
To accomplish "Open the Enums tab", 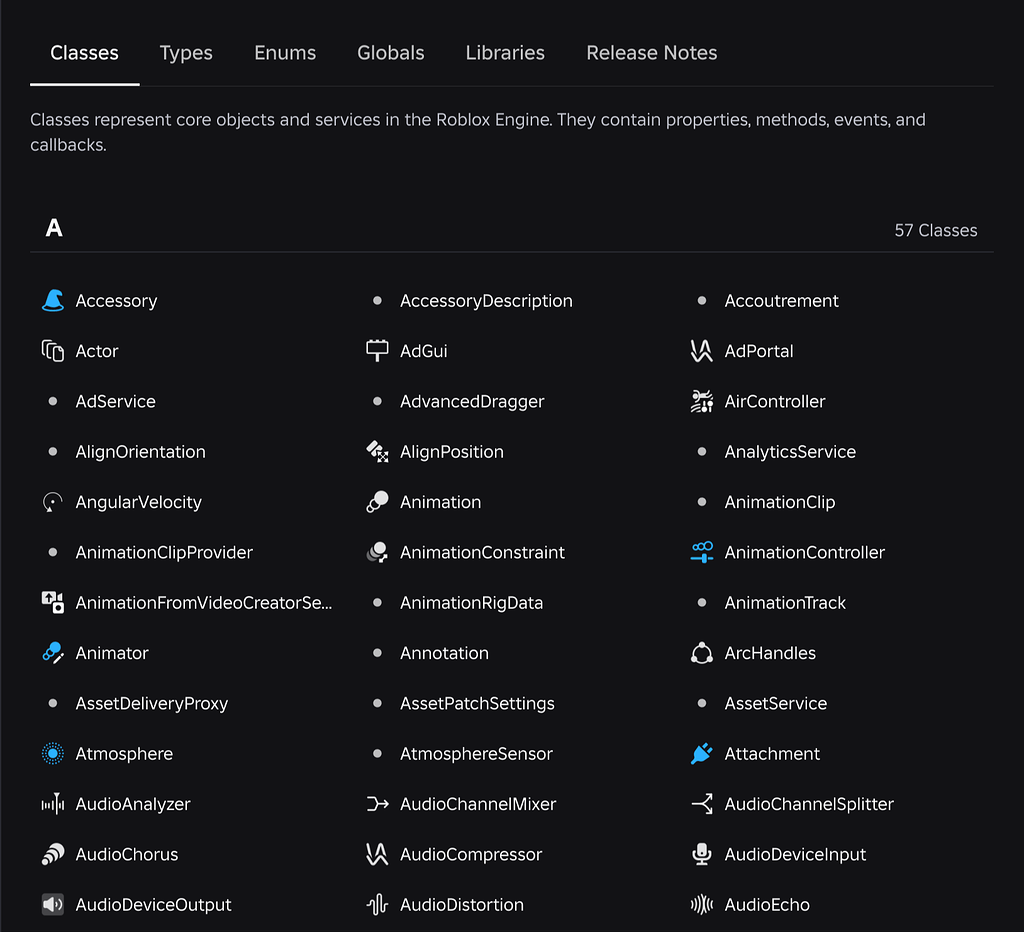I will point(284,53).
